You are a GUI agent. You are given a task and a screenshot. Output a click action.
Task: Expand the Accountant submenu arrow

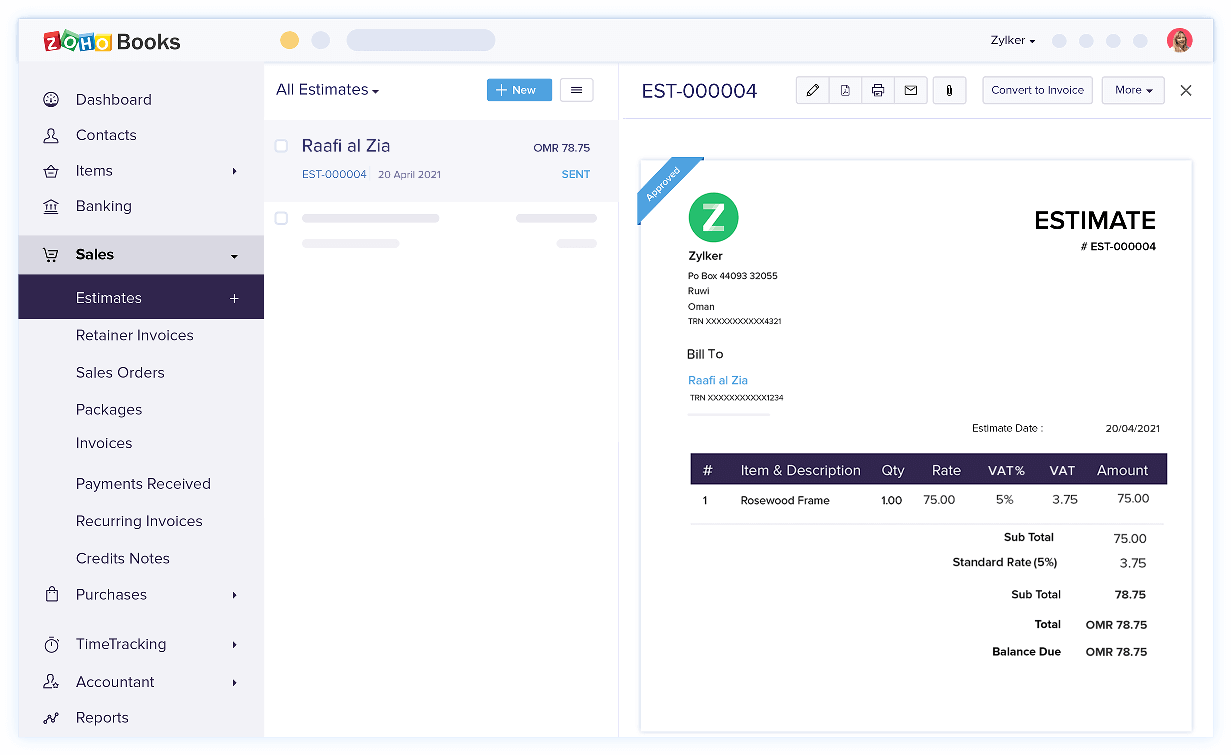(235, 683)
